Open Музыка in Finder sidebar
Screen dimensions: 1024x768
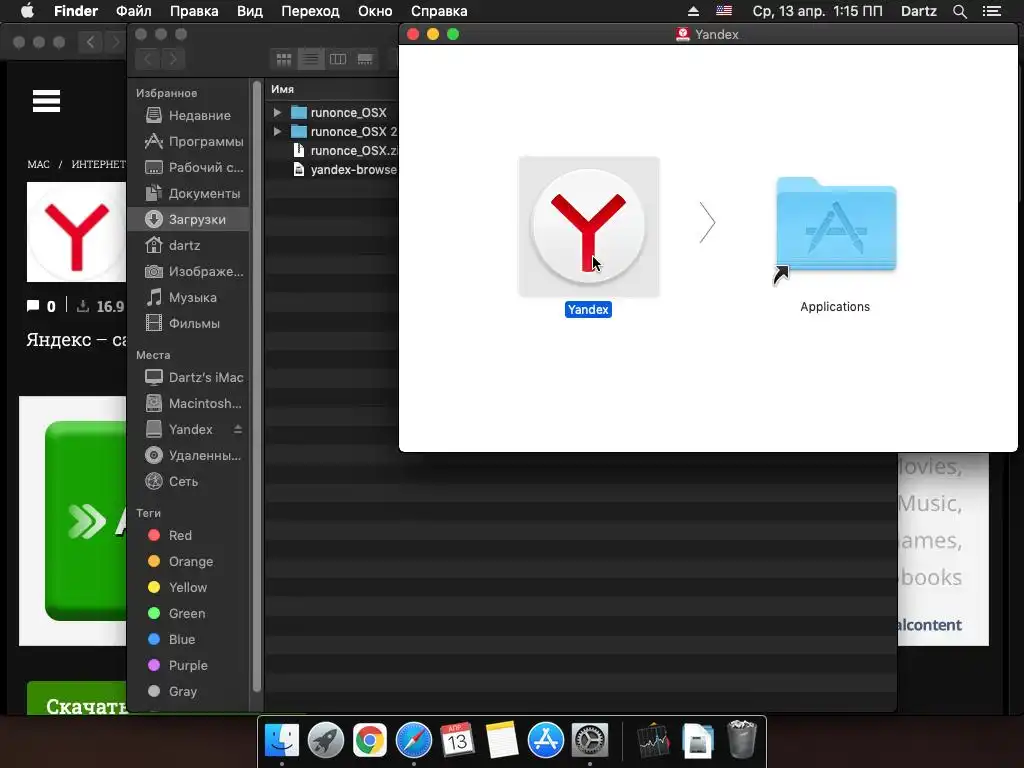(x=188, y=298)
